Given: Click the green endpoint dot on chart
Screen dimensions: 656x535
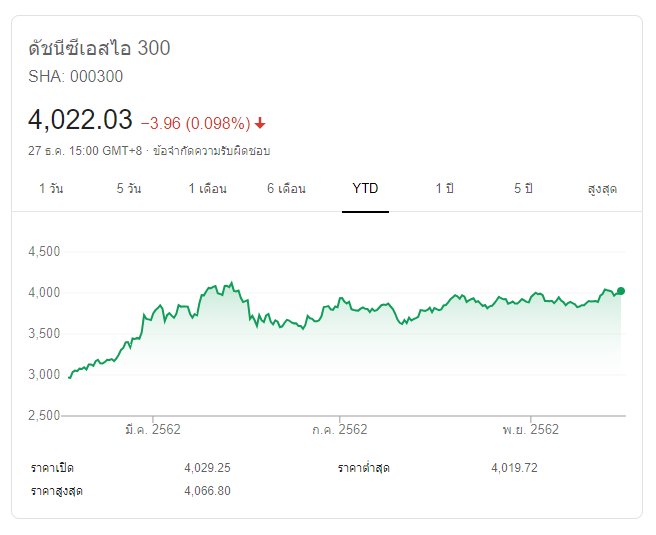Looking at the screenshot, I should [x=621, y=291].
